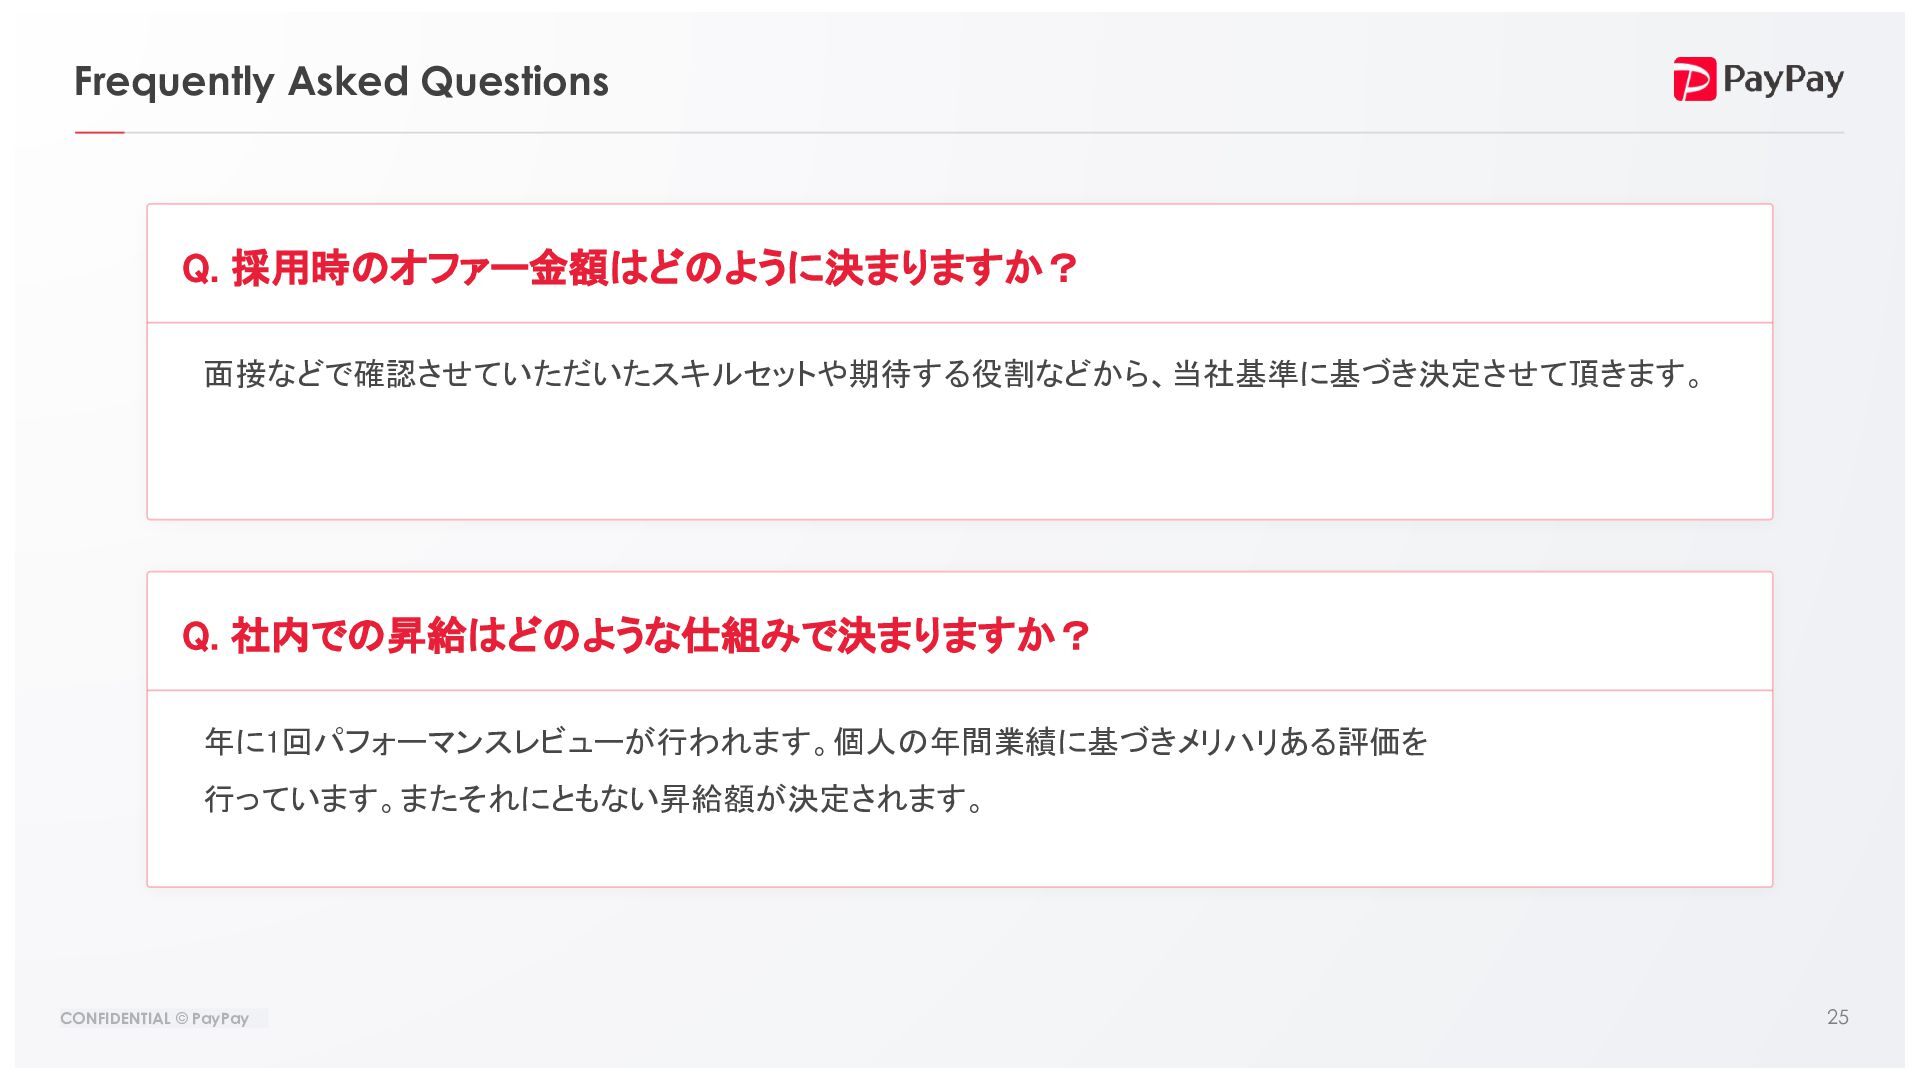Click the empty area of first answer box
This screenshot has width=1920, height=1080.
tap(960, 460)
